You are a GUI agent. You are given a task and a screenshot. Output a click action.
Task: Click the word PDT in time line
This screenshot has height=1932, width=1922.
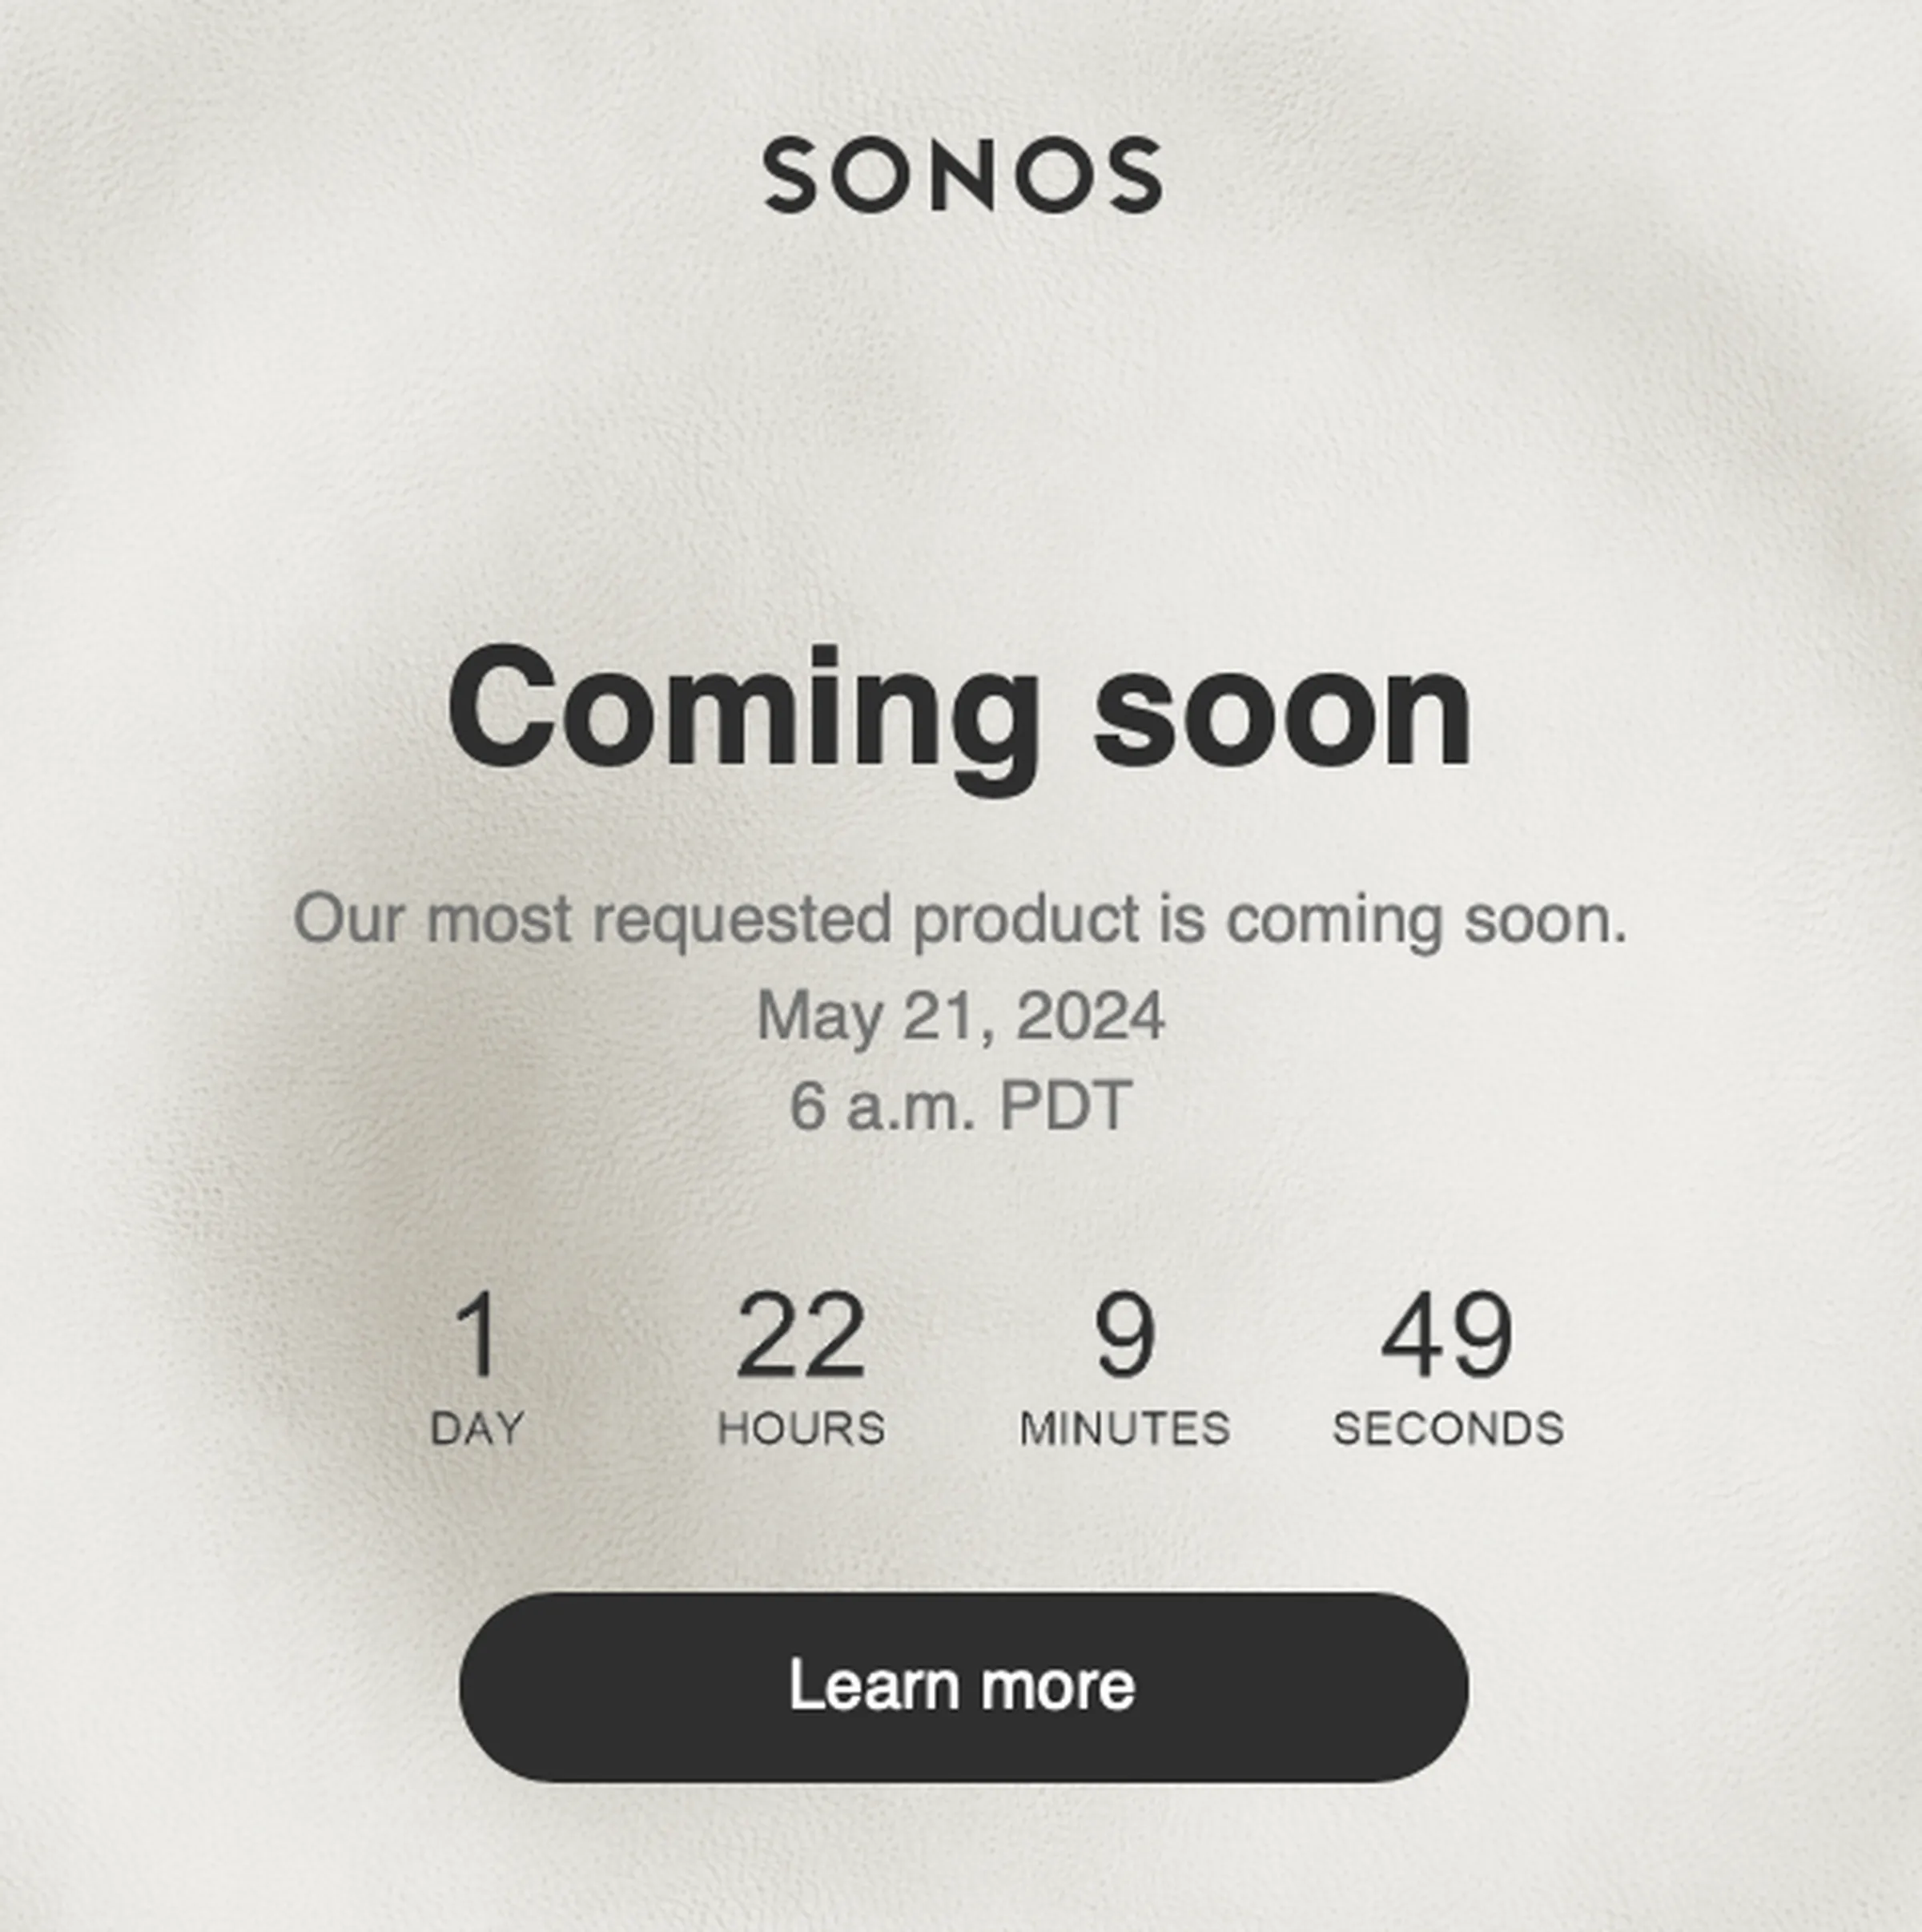1065,1106
